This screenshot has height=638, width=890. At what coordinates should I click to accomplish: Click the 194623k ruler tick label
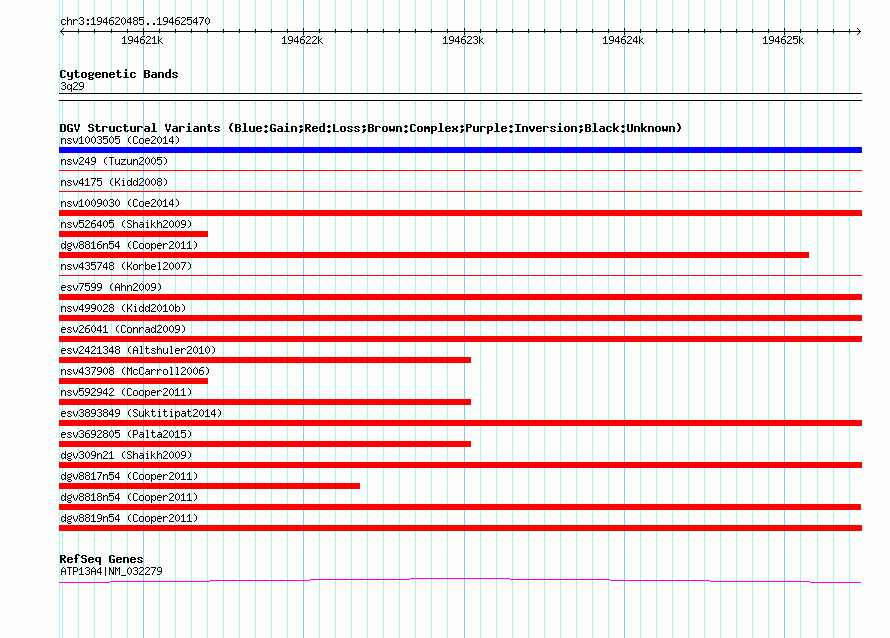tap(463, 40)
